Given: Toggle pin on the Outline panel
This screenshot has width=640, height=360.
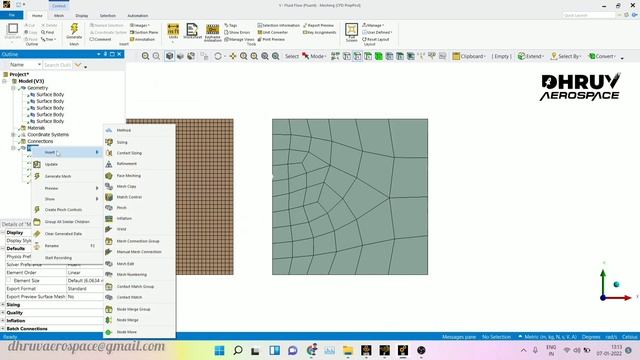Looking at the screenshot, I should click(105, 54).
